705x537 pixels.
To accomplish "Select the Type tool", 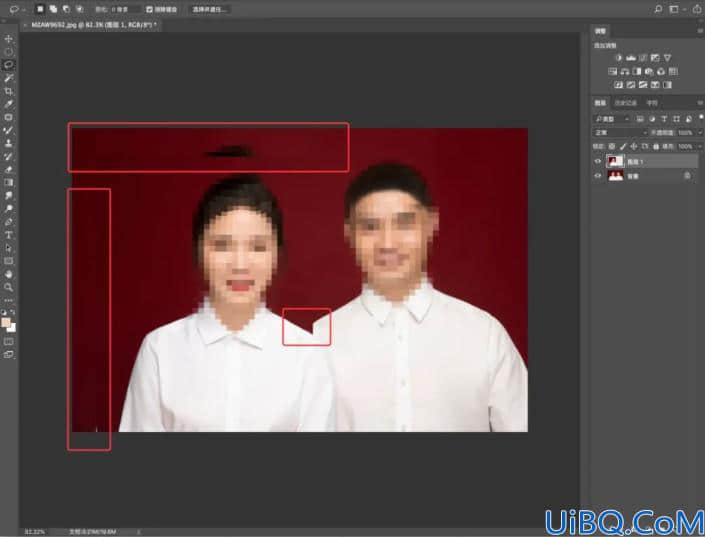I will 9,235.
